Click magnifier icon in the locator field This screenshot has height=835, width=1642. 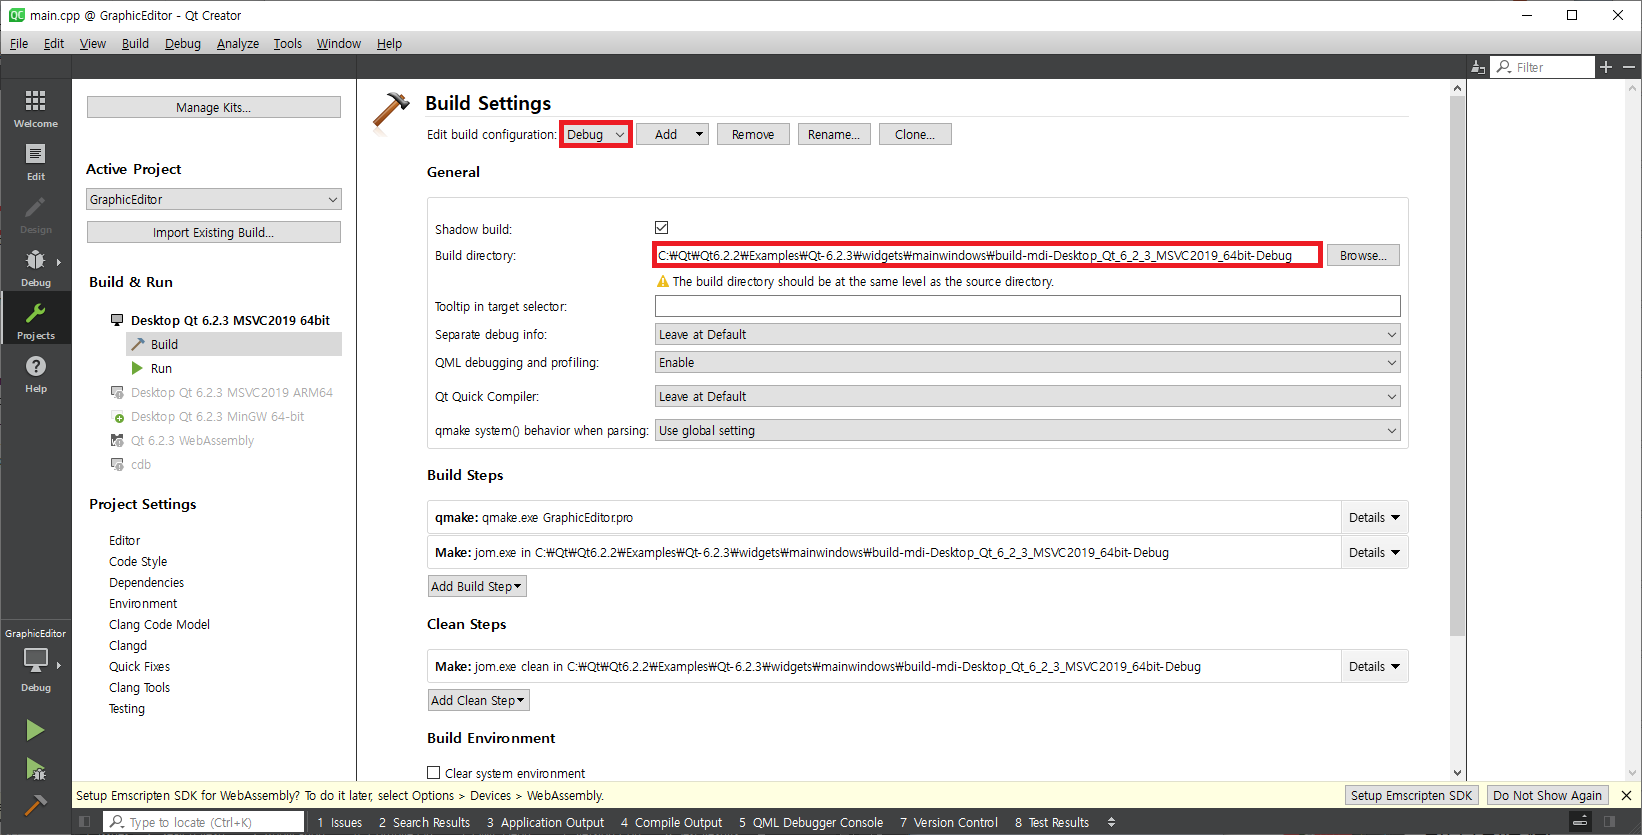[117, 822]
